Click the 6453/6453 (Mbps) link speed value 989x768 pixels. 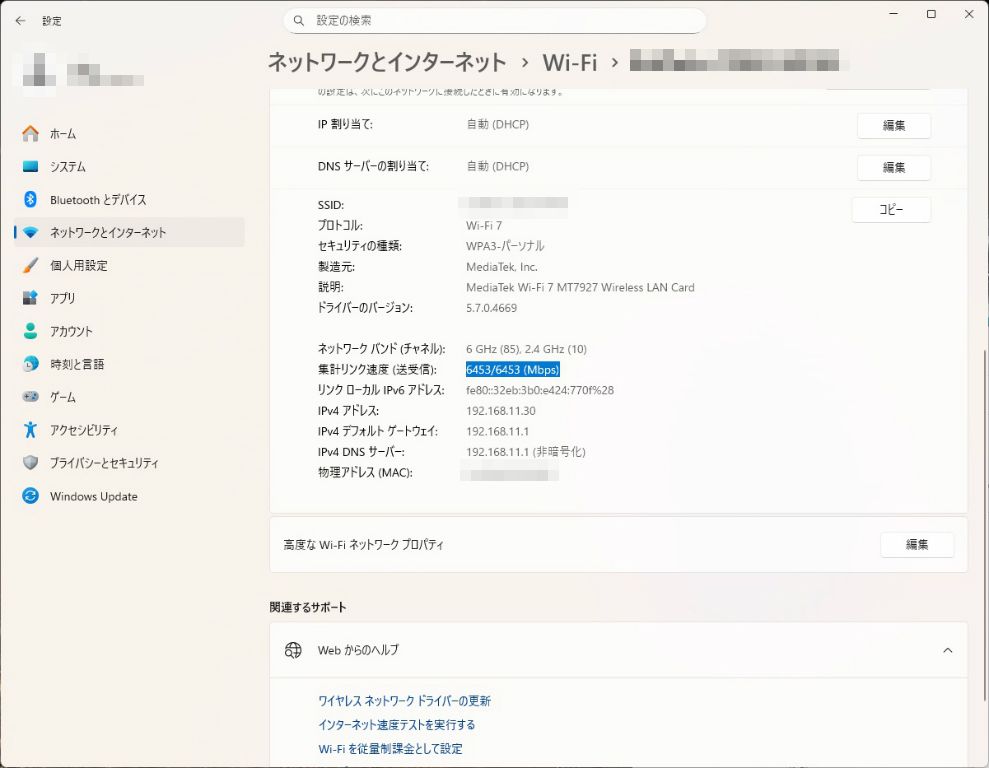point(513,369)
